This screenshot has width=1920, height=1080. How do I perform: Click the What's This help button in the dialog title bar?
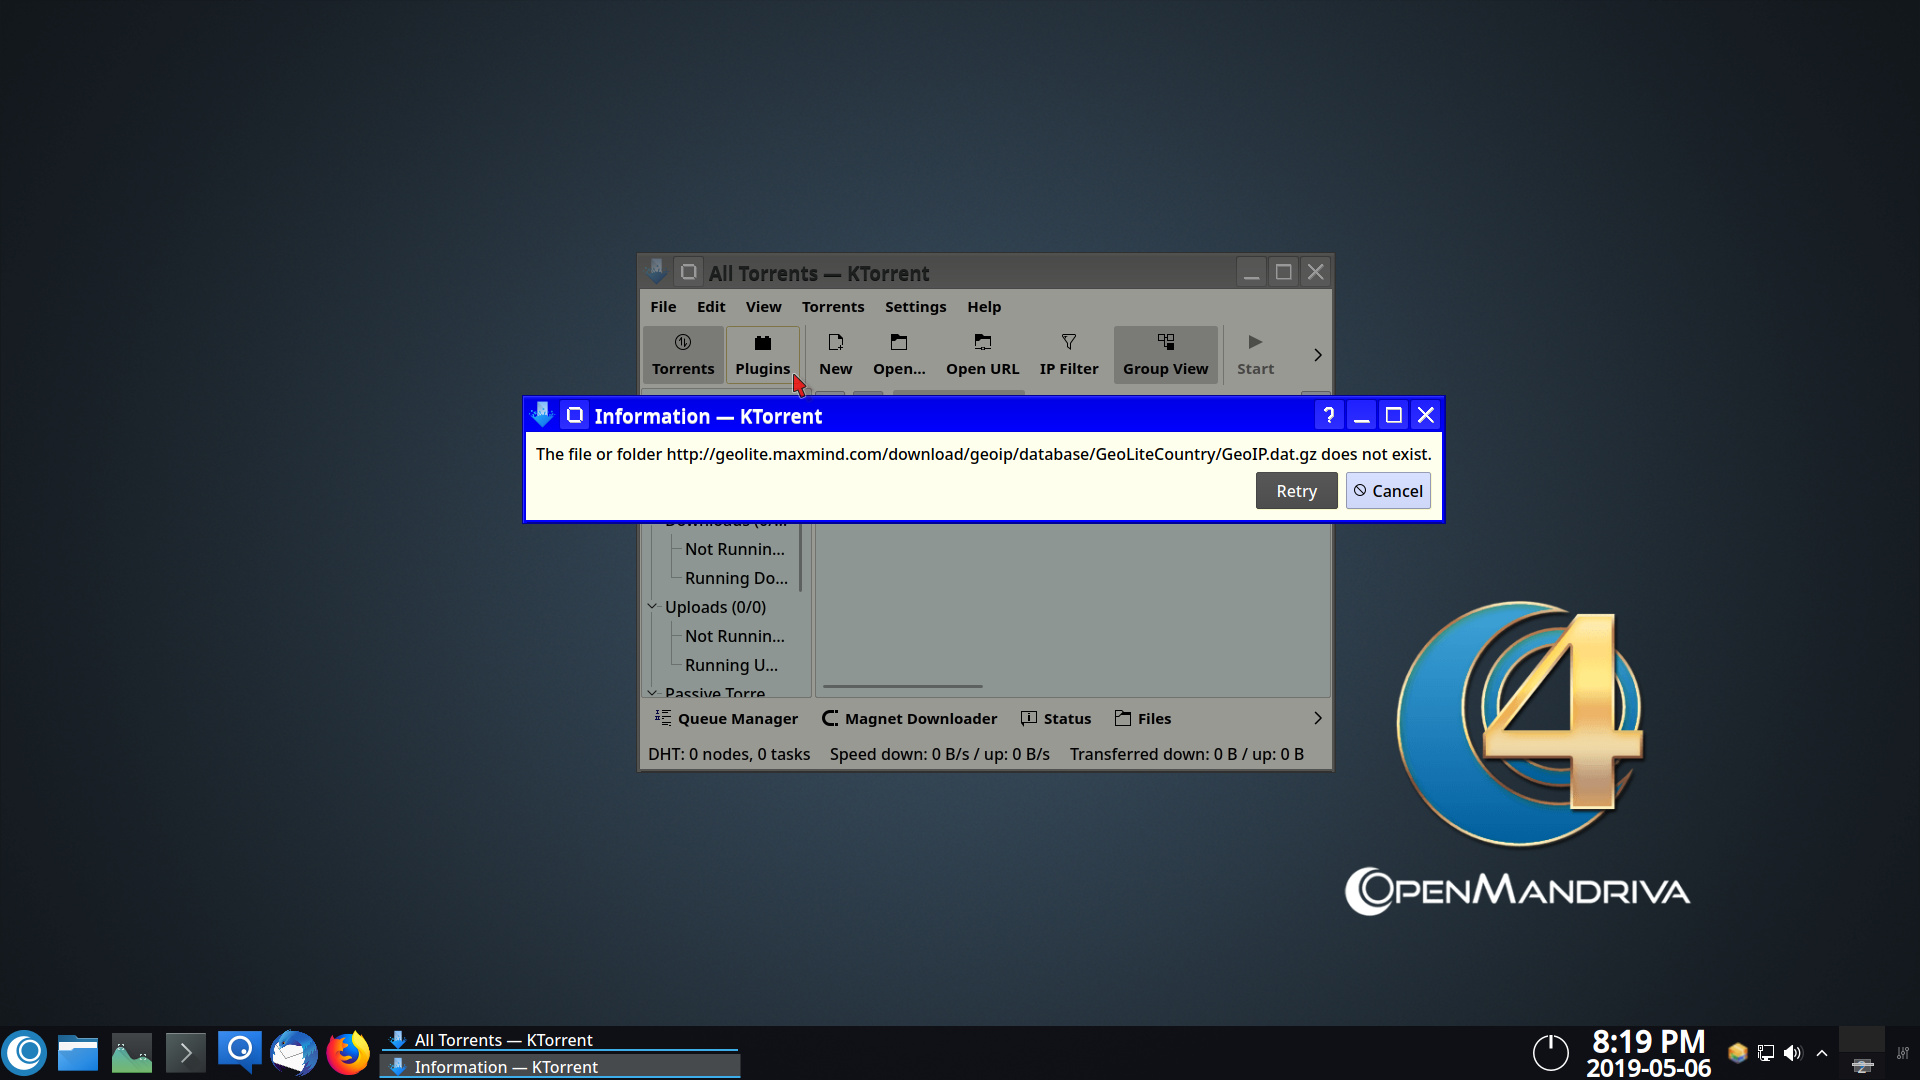click(1328, 415)
